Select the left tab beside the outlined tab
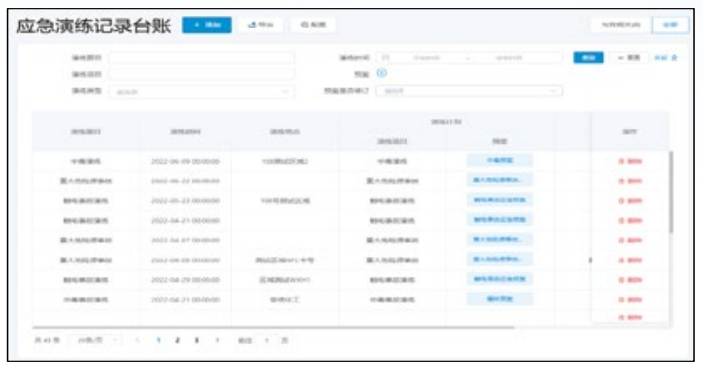 pyautogui.click(x=621, y=25)
